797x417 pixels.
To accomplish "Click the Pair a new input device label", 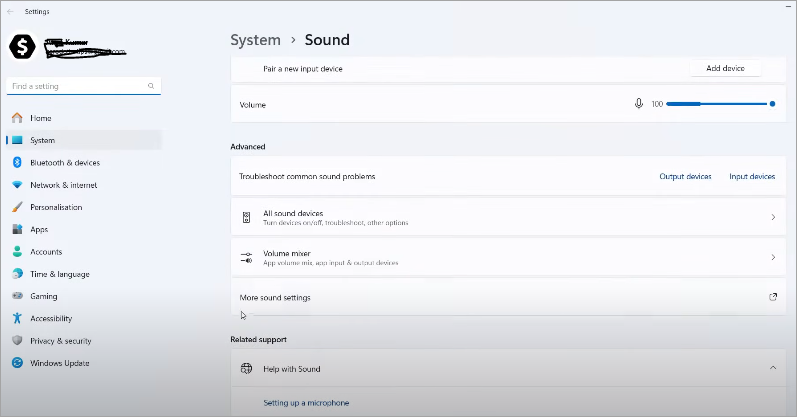I will 302,69.
